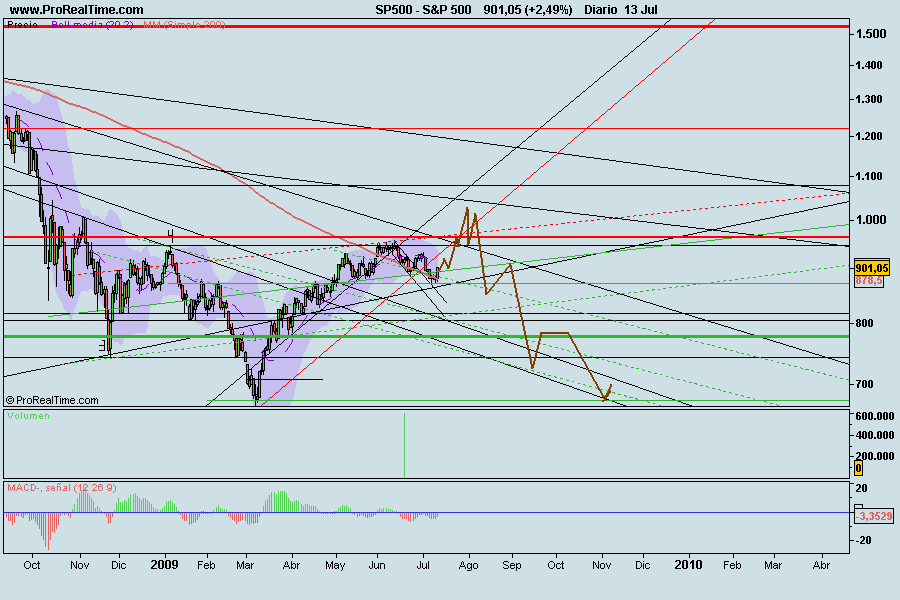
Task: Select the -3,3529 MACD value tag
Action: pos(874,516)
